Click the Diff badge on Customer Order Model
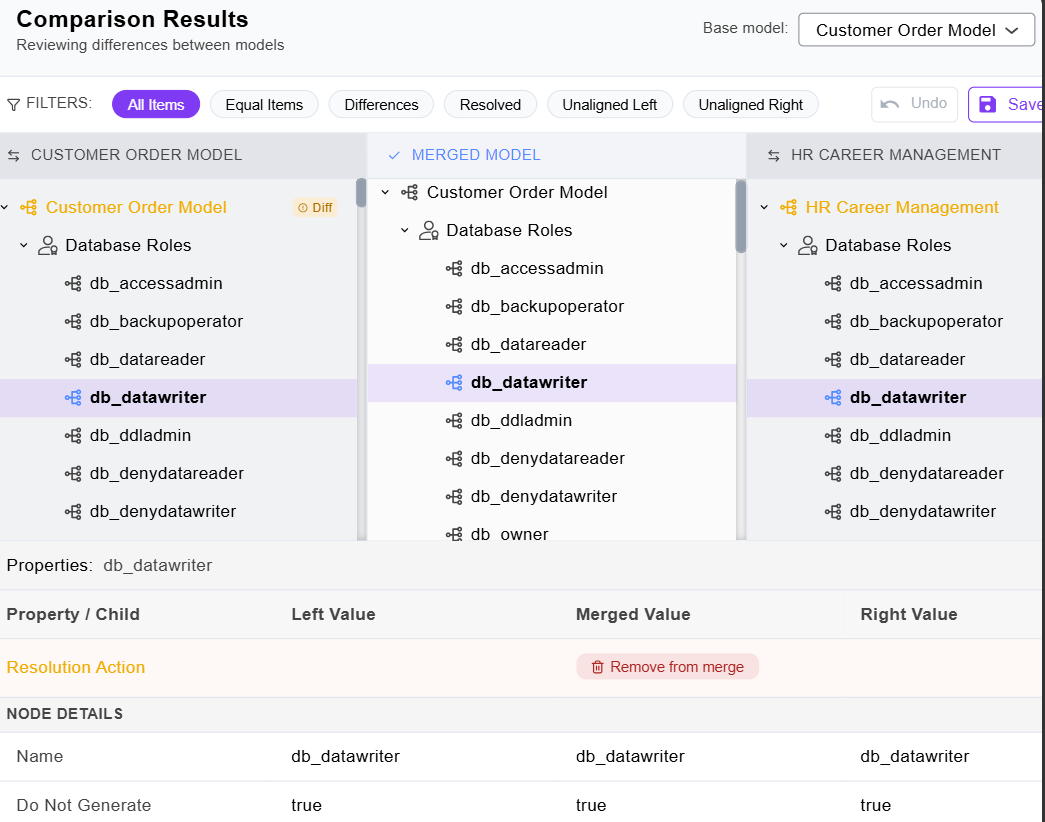Image resolution: width=1045 pixels, height=822 pixels. pos(315,207)
